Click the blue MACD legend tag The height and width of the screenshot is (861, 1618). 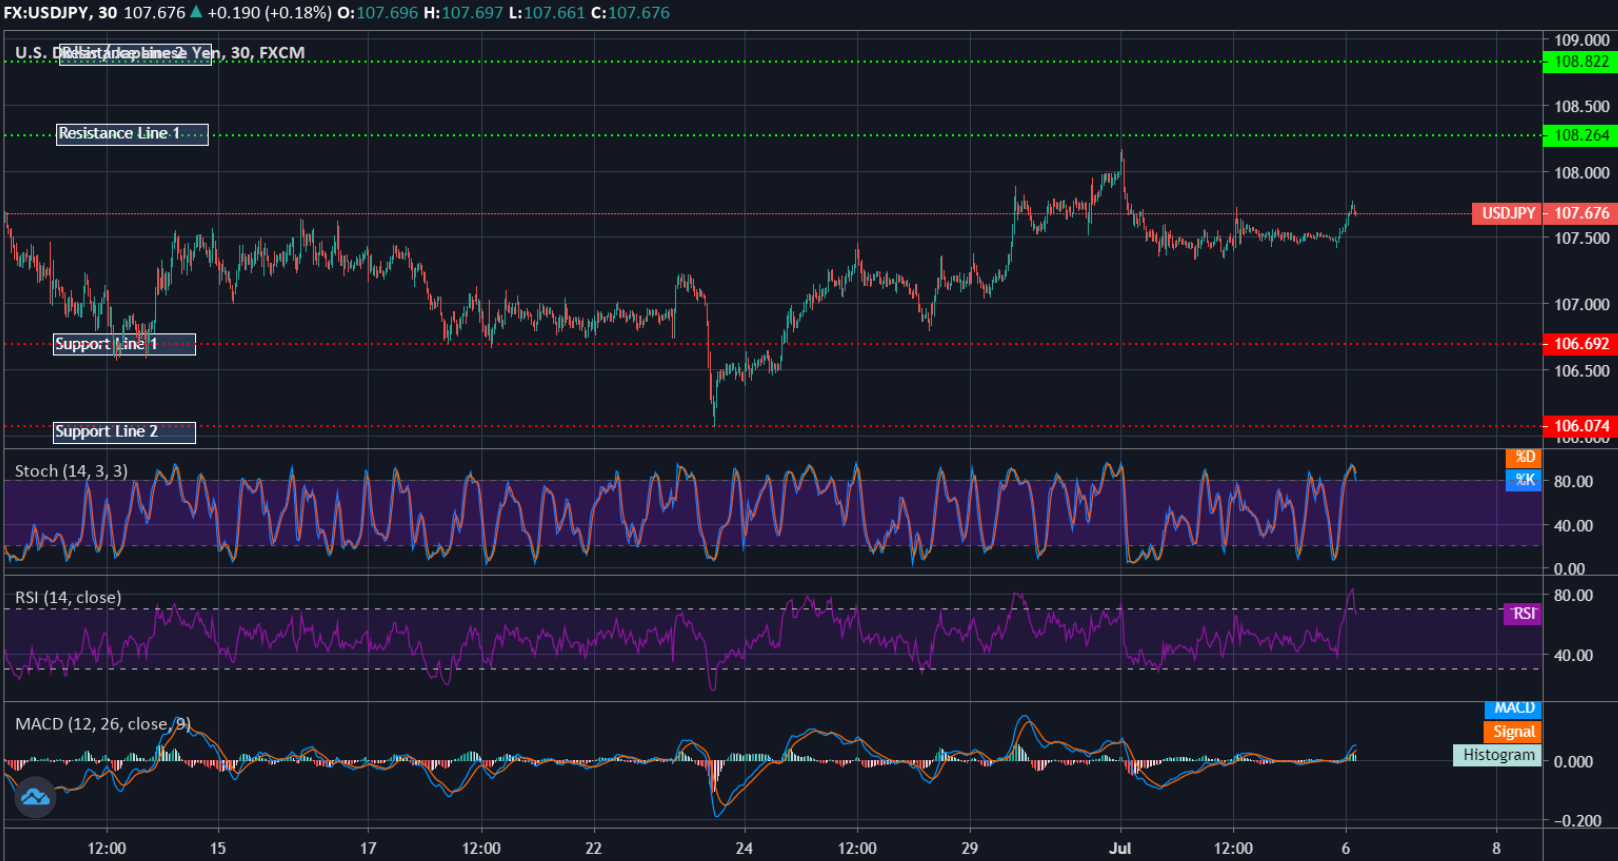1513,708
